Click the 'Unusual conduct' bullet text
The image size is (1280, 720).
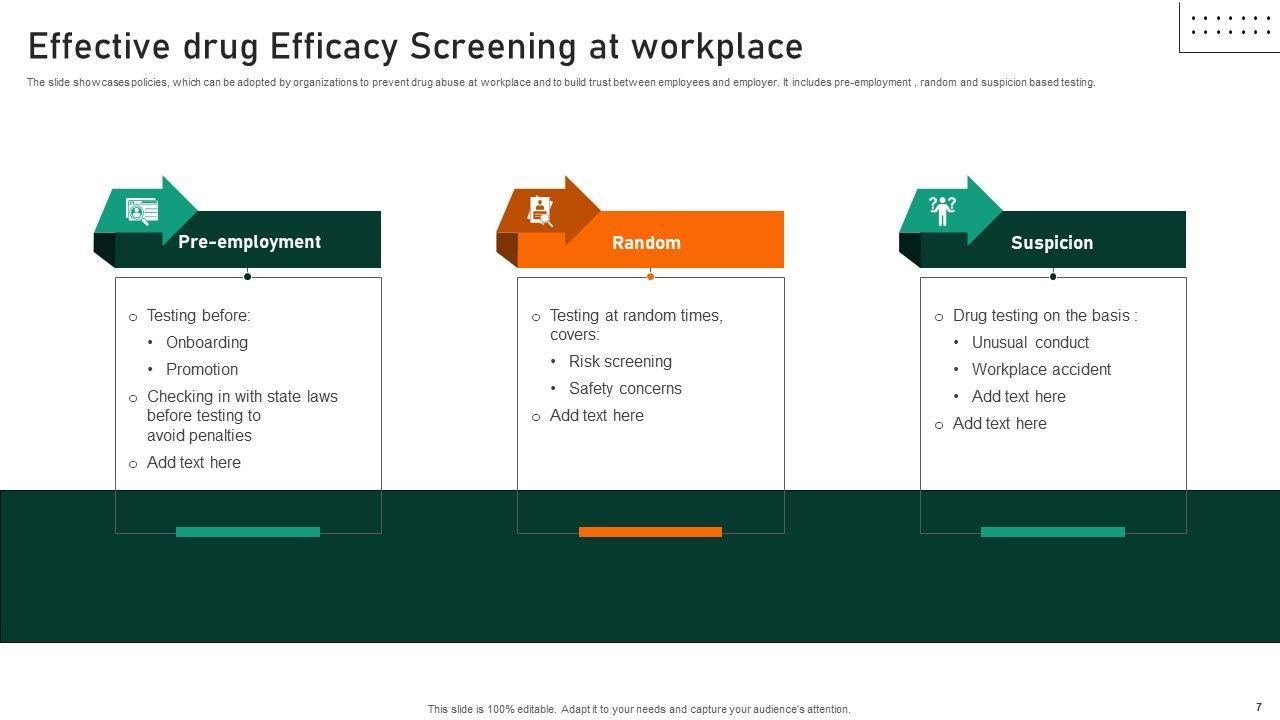point(1030,342)
